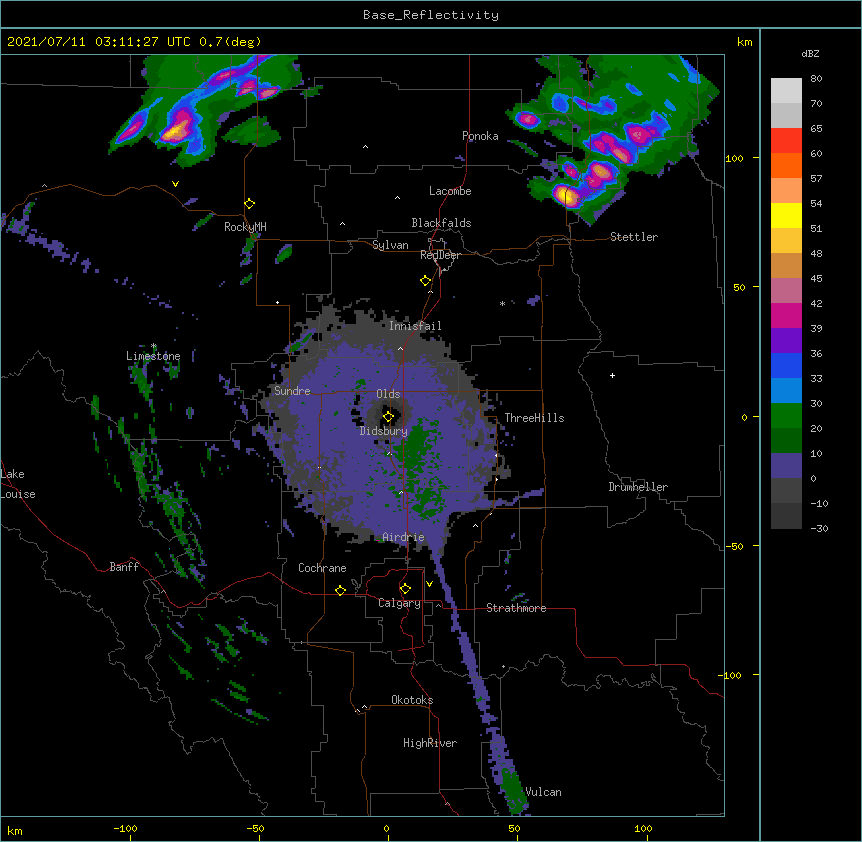862x842 pixels.
Task: Click the yellow diamond marker above Calgary label
Action: coord(405,588)
